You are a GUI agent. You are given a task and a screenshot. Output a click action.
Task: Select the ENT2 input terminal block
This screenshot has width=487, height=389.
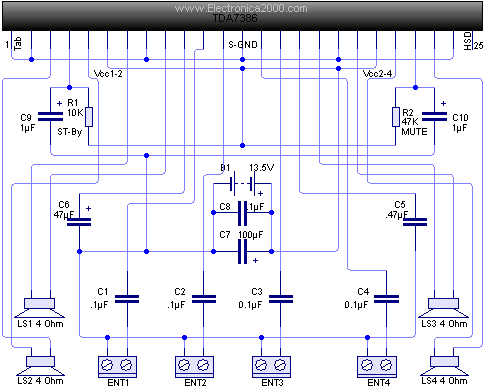pyautogui.click(x=194, y=366)
